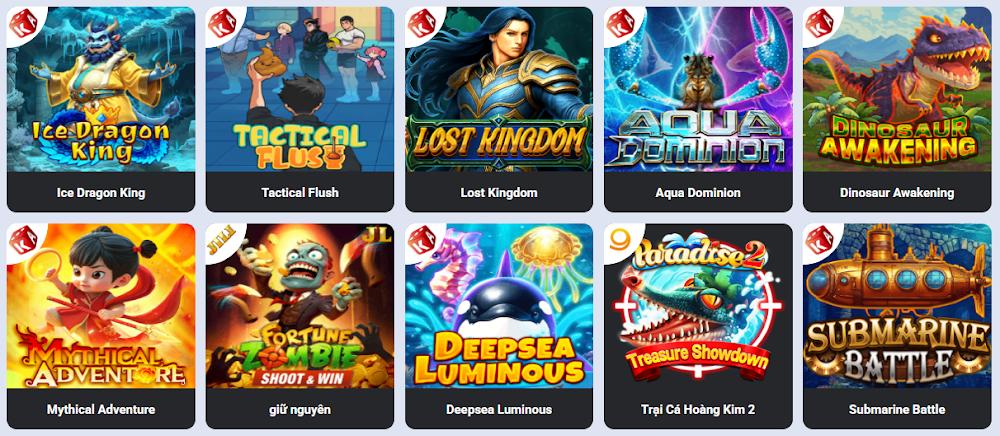Click the KA dice badge on Lost Kingdom
Image resolution: width=1000 pixels, height=436 pixels.
[421, 23]
